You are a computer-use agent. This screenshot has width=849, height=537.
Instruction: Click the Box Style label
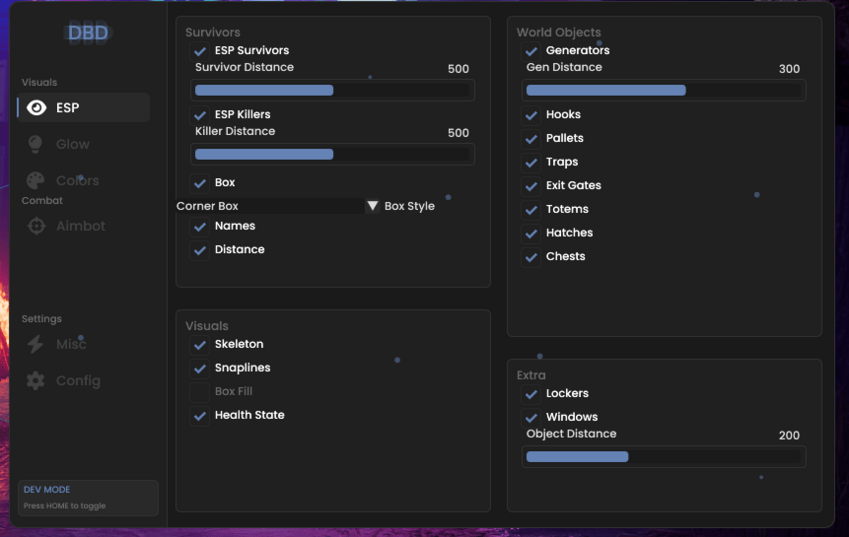(409, 206)
